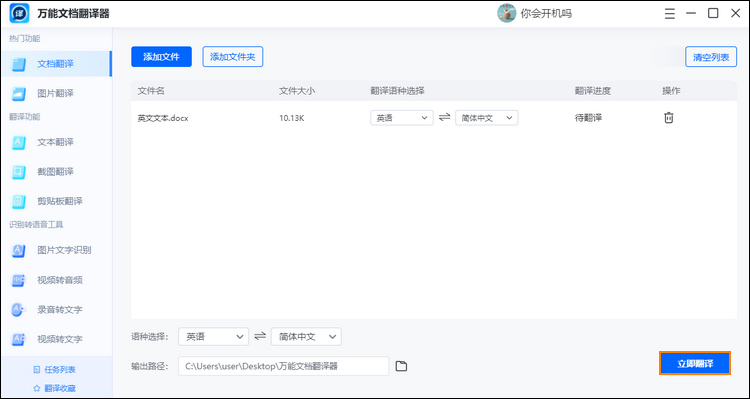Select the 图片文字识别 sidebar icon
Viewport: 750px width, 399px height.
19,250
